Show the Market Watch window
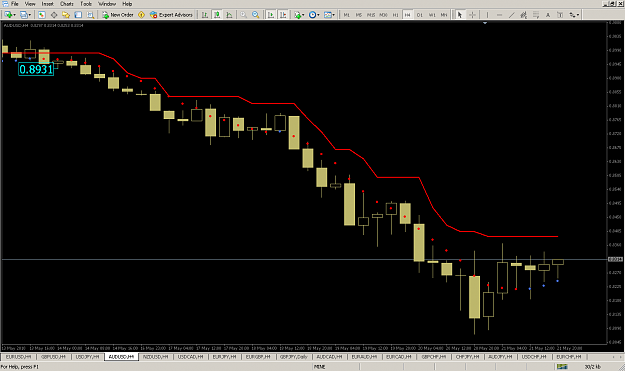The image size is (625, 371). [41, 15]
